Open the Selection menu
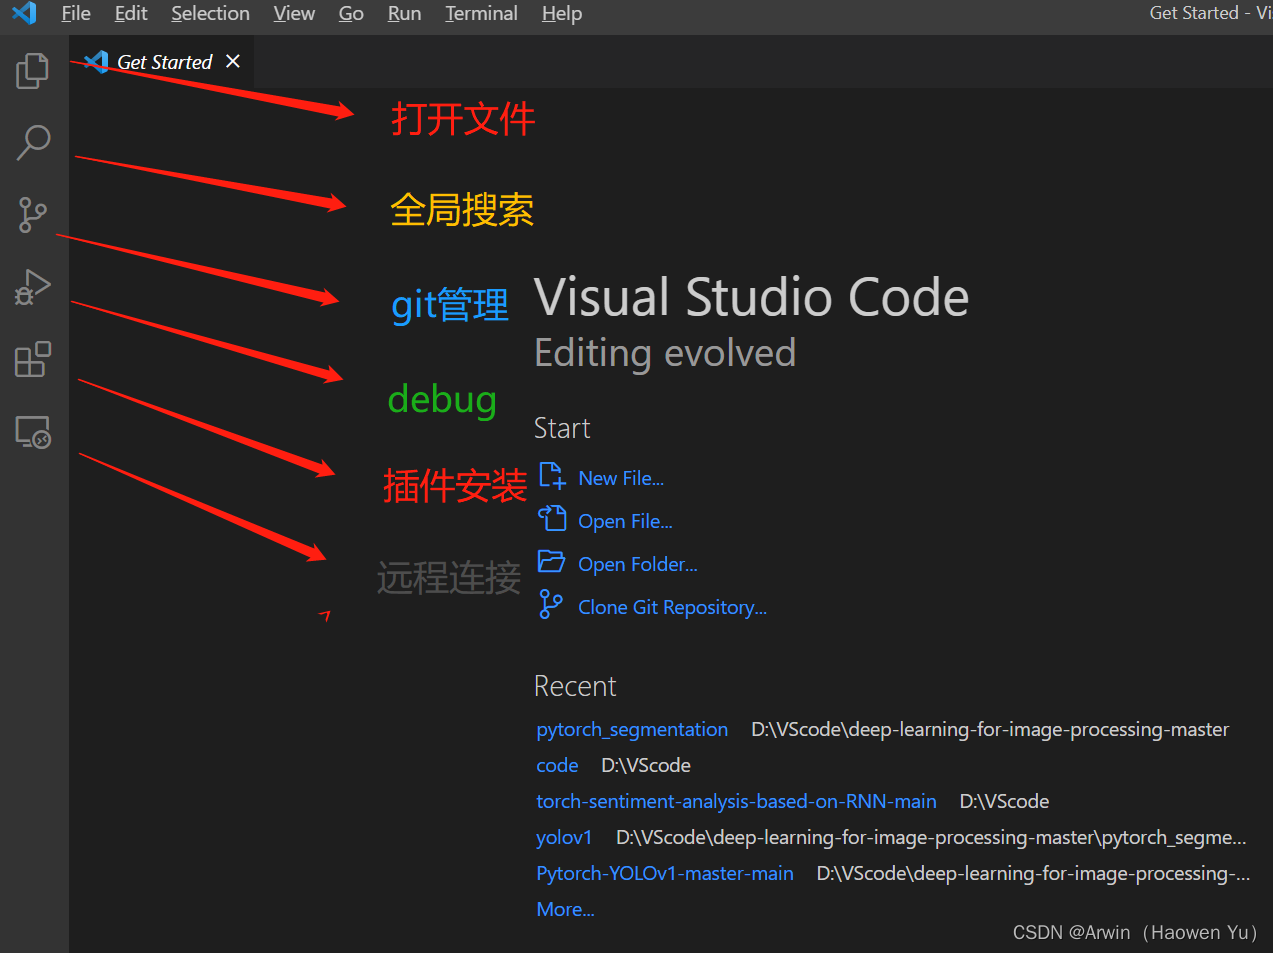Screen dimensions: 1273x953 (x=210, y=13)
